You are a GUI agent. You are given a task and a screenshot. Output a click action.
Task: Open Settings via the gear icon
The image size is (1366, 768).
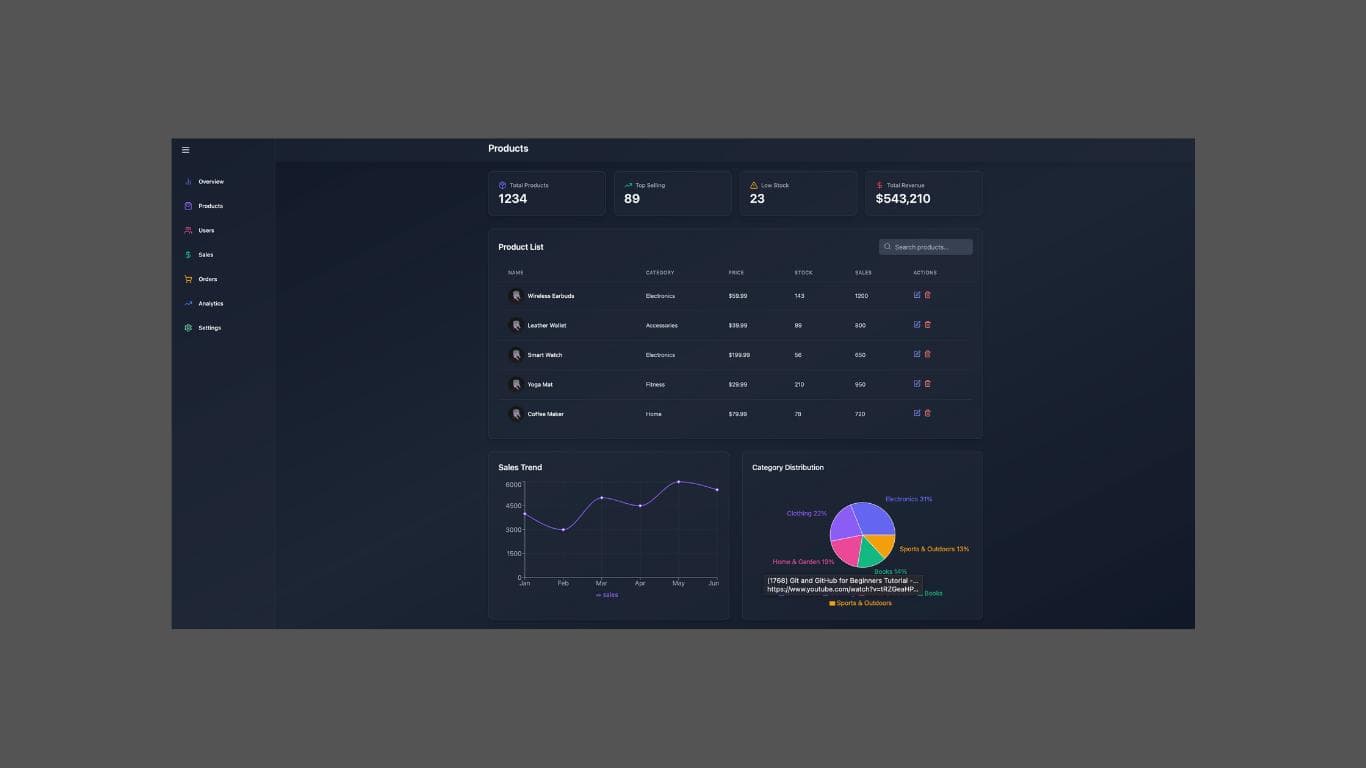point(188,328)
